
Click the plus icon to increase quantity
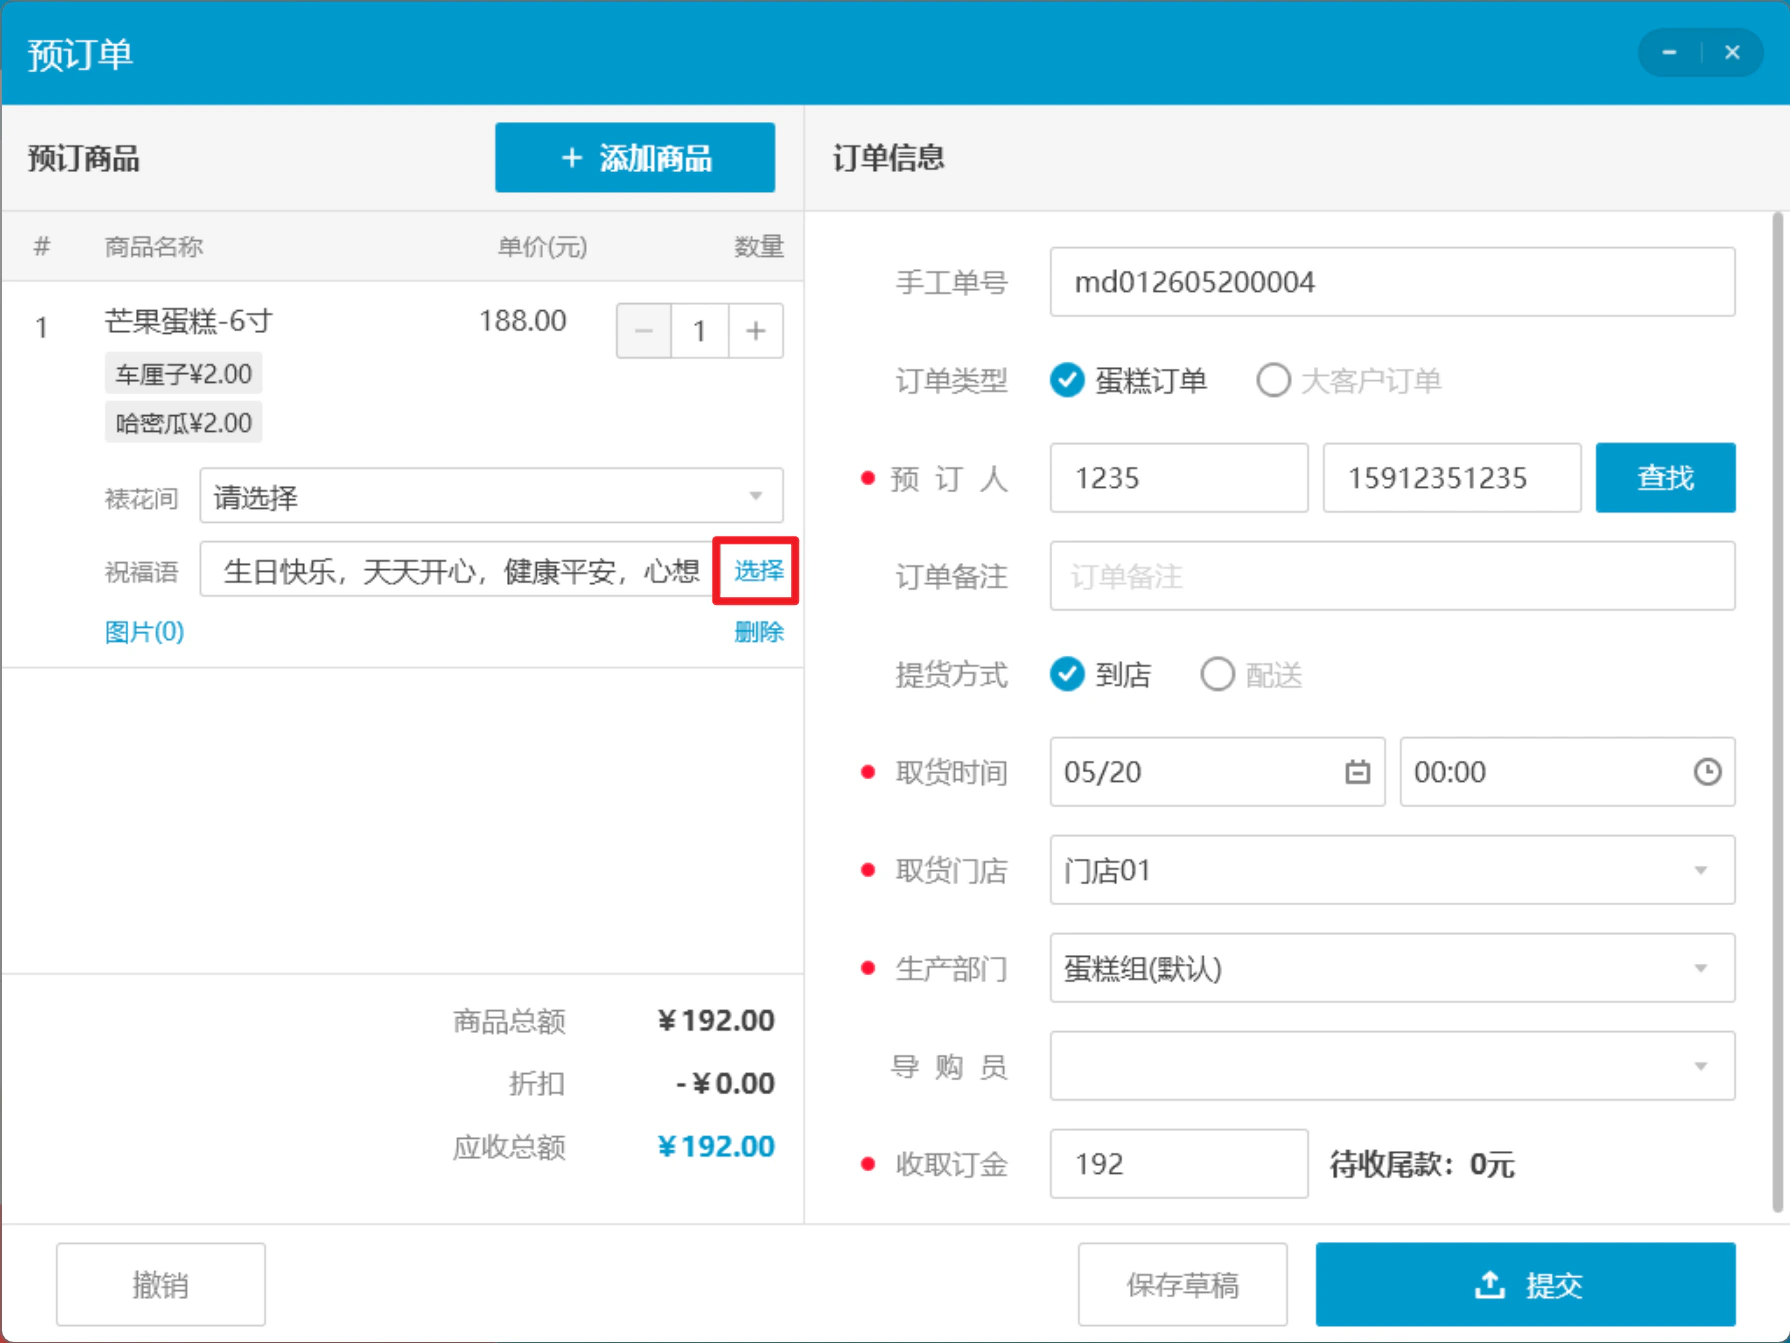click(x=756, y=331)
